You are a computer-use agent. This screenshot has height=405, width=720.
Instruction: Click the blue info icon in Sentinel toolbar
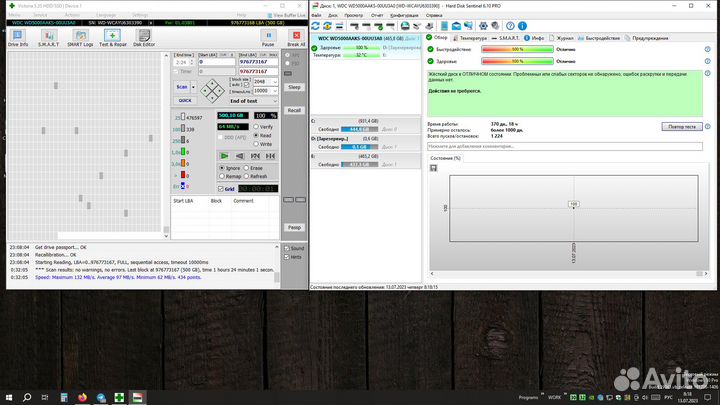click(522, 26)
